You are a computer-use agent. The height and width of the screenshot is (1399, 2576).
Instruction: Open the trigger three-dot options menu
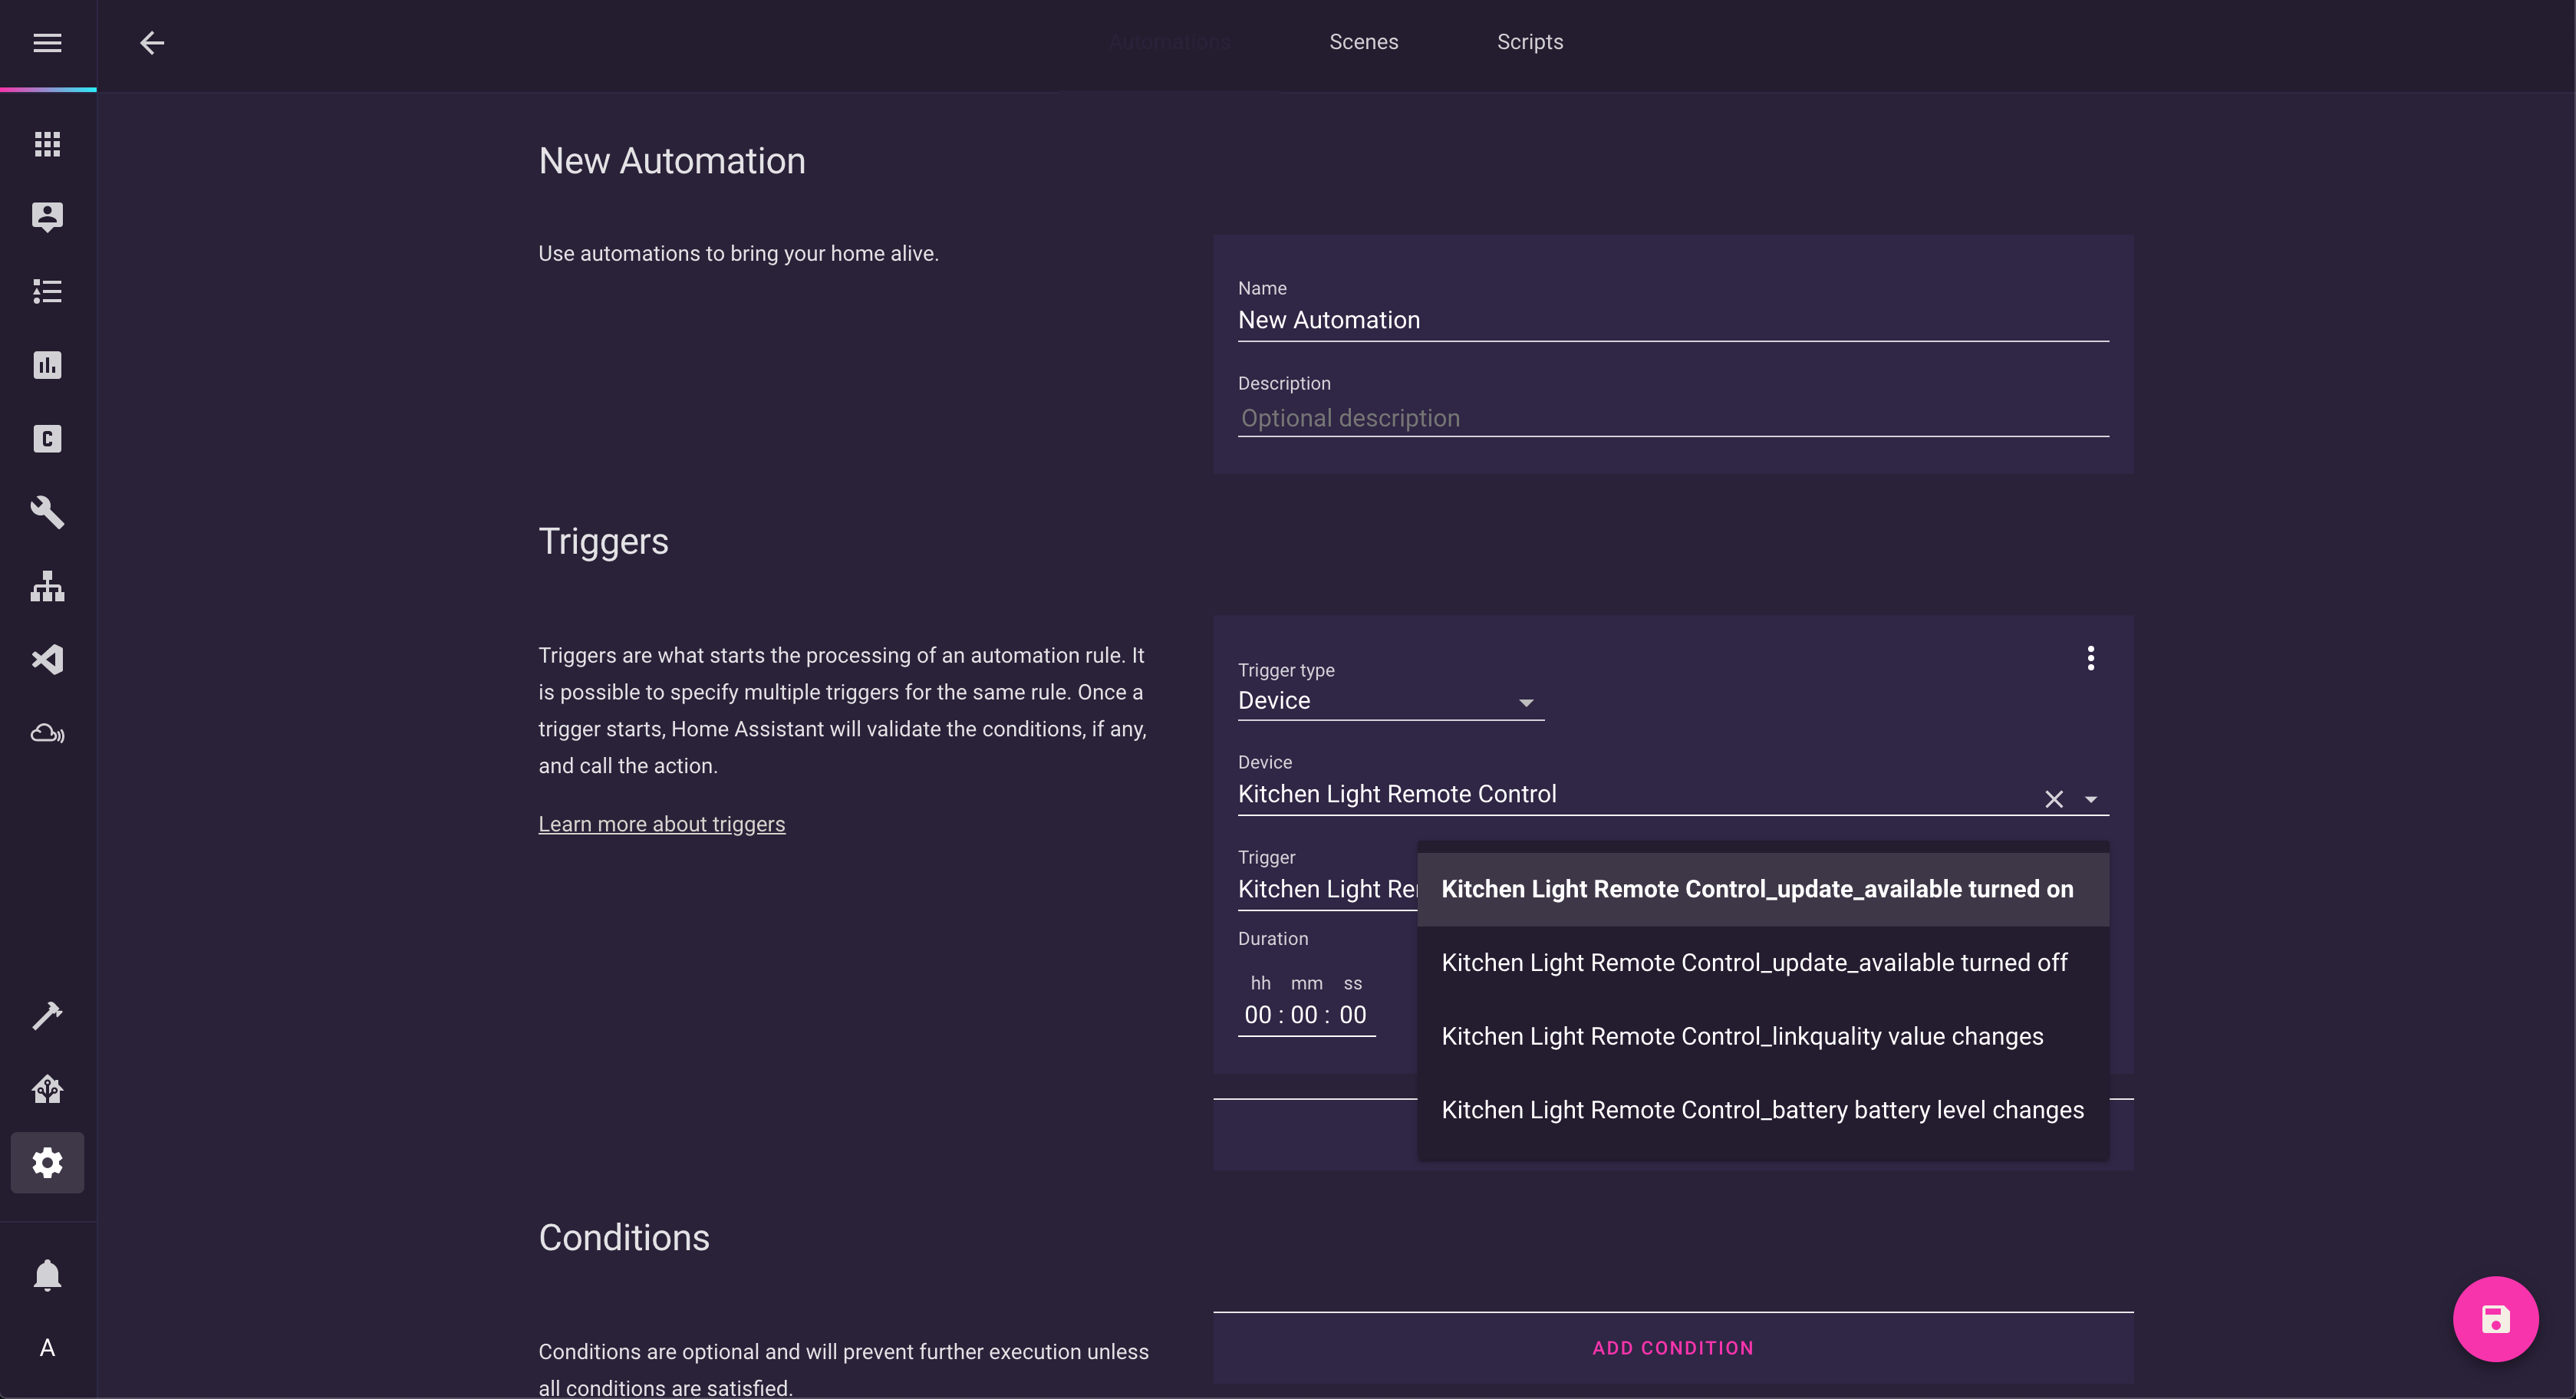click(2090, 658)
